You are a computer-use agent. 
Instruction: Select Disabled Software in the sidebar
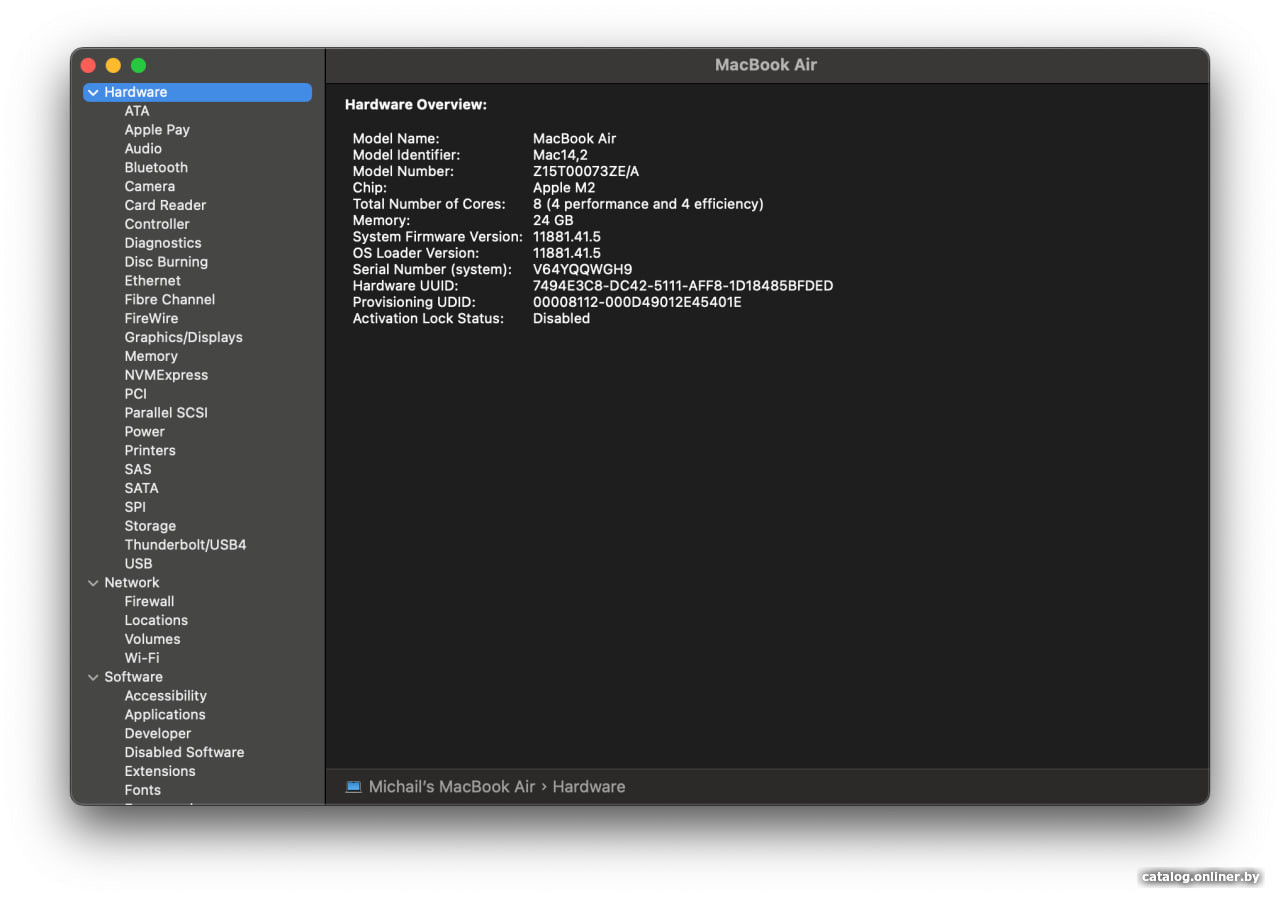click(184, 753)
